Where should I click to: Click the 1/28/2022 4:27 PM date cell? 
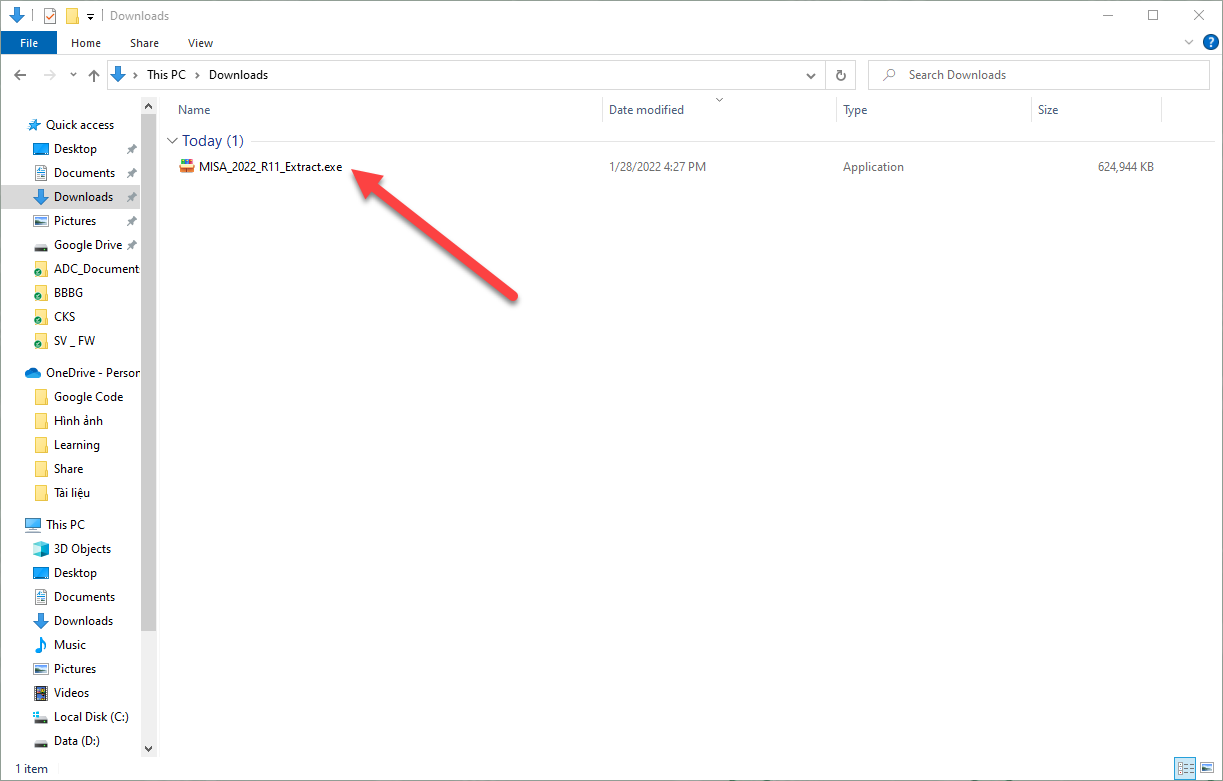(x=657, y=167)
